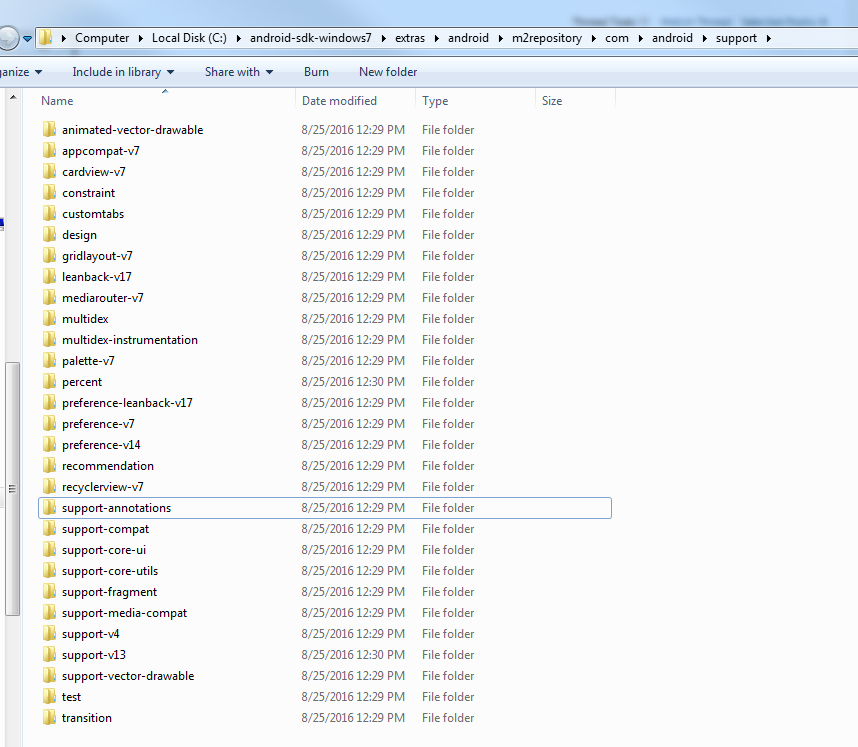The height and width of the screenshot is (747, 858).
Task: Click the New folder button
Action: point(388,71)
